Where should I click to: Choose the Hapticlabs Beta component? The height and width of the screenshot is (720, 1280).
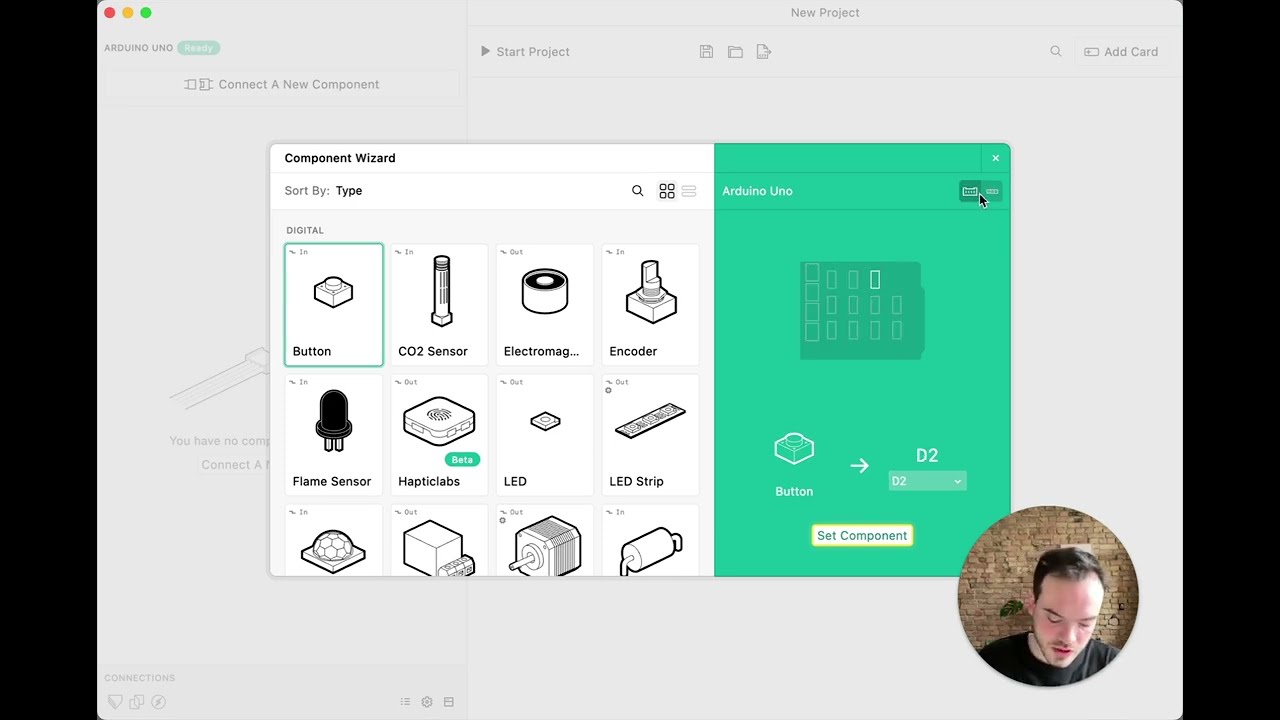coord(439,435)
